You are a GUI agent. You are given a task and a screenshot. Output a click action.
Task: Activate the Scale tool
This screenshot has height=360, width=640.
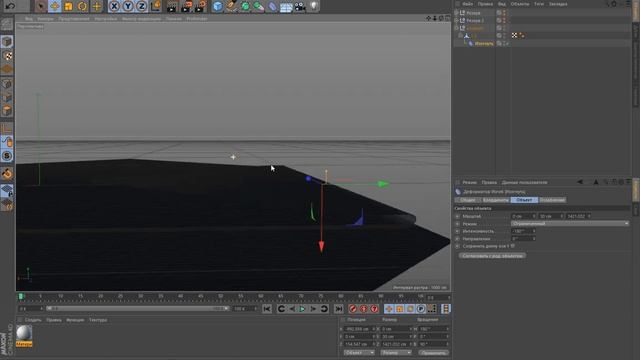[68, 6]
